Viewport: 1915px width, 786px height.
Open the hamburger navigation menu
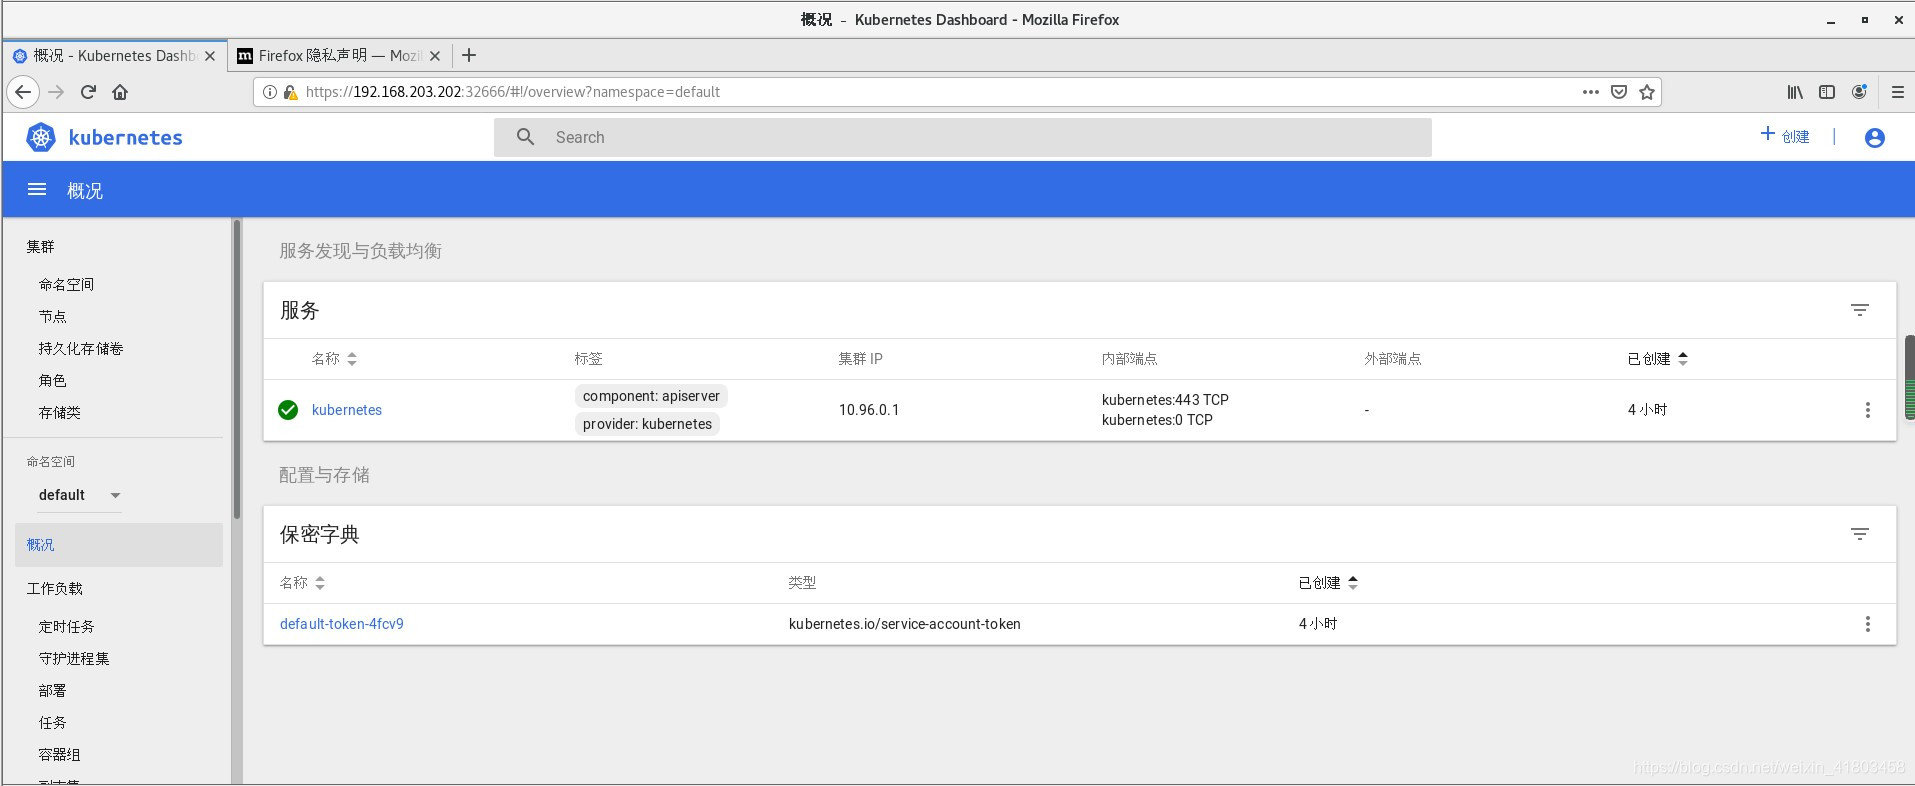pyautogui.click(x=37, y=190)
